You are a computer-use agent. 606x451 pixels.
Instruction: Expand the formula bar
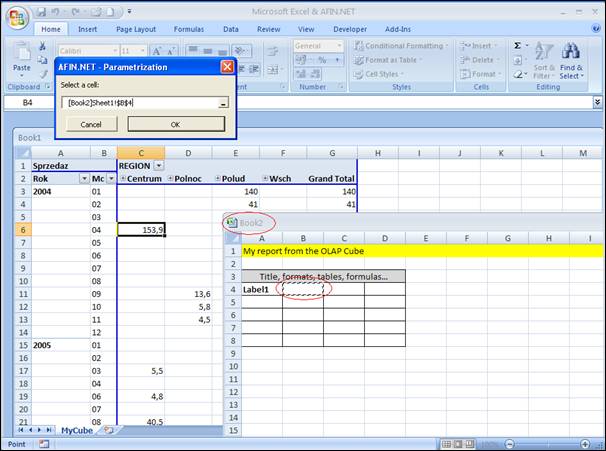tap(597, 102)
